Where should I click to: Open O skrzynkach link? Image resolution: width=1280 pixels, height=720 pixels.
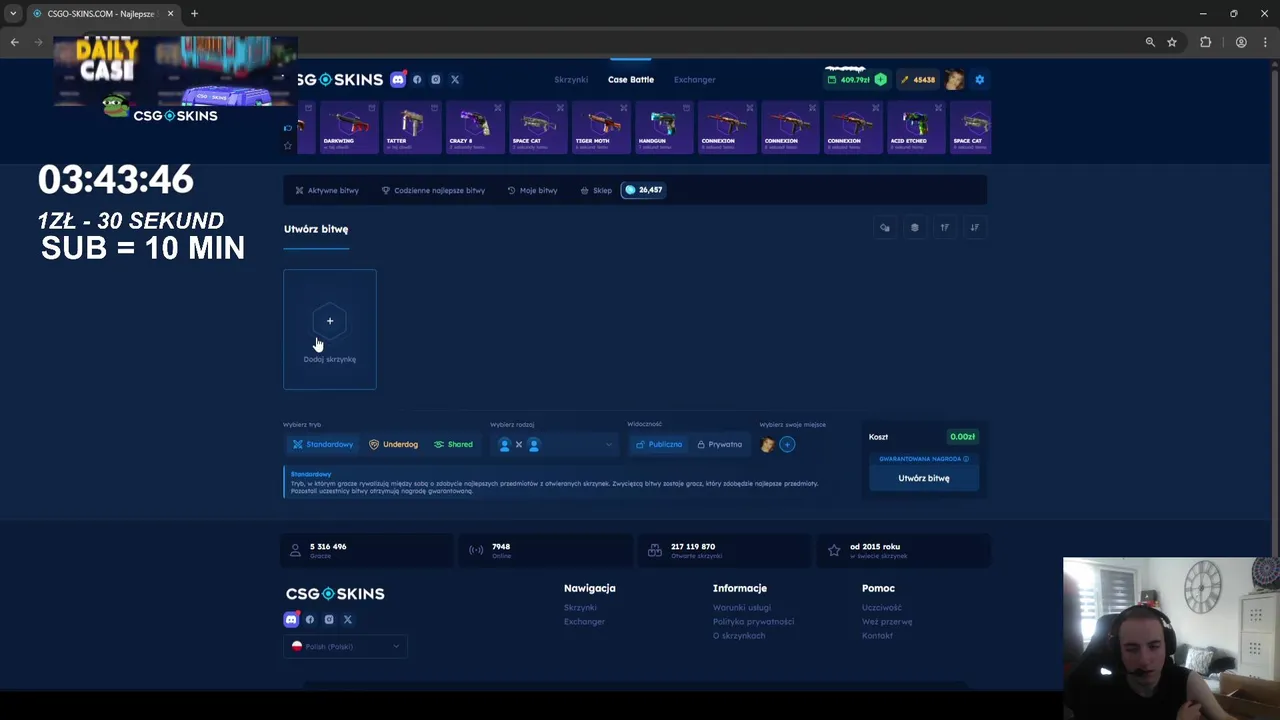(739, 635)
